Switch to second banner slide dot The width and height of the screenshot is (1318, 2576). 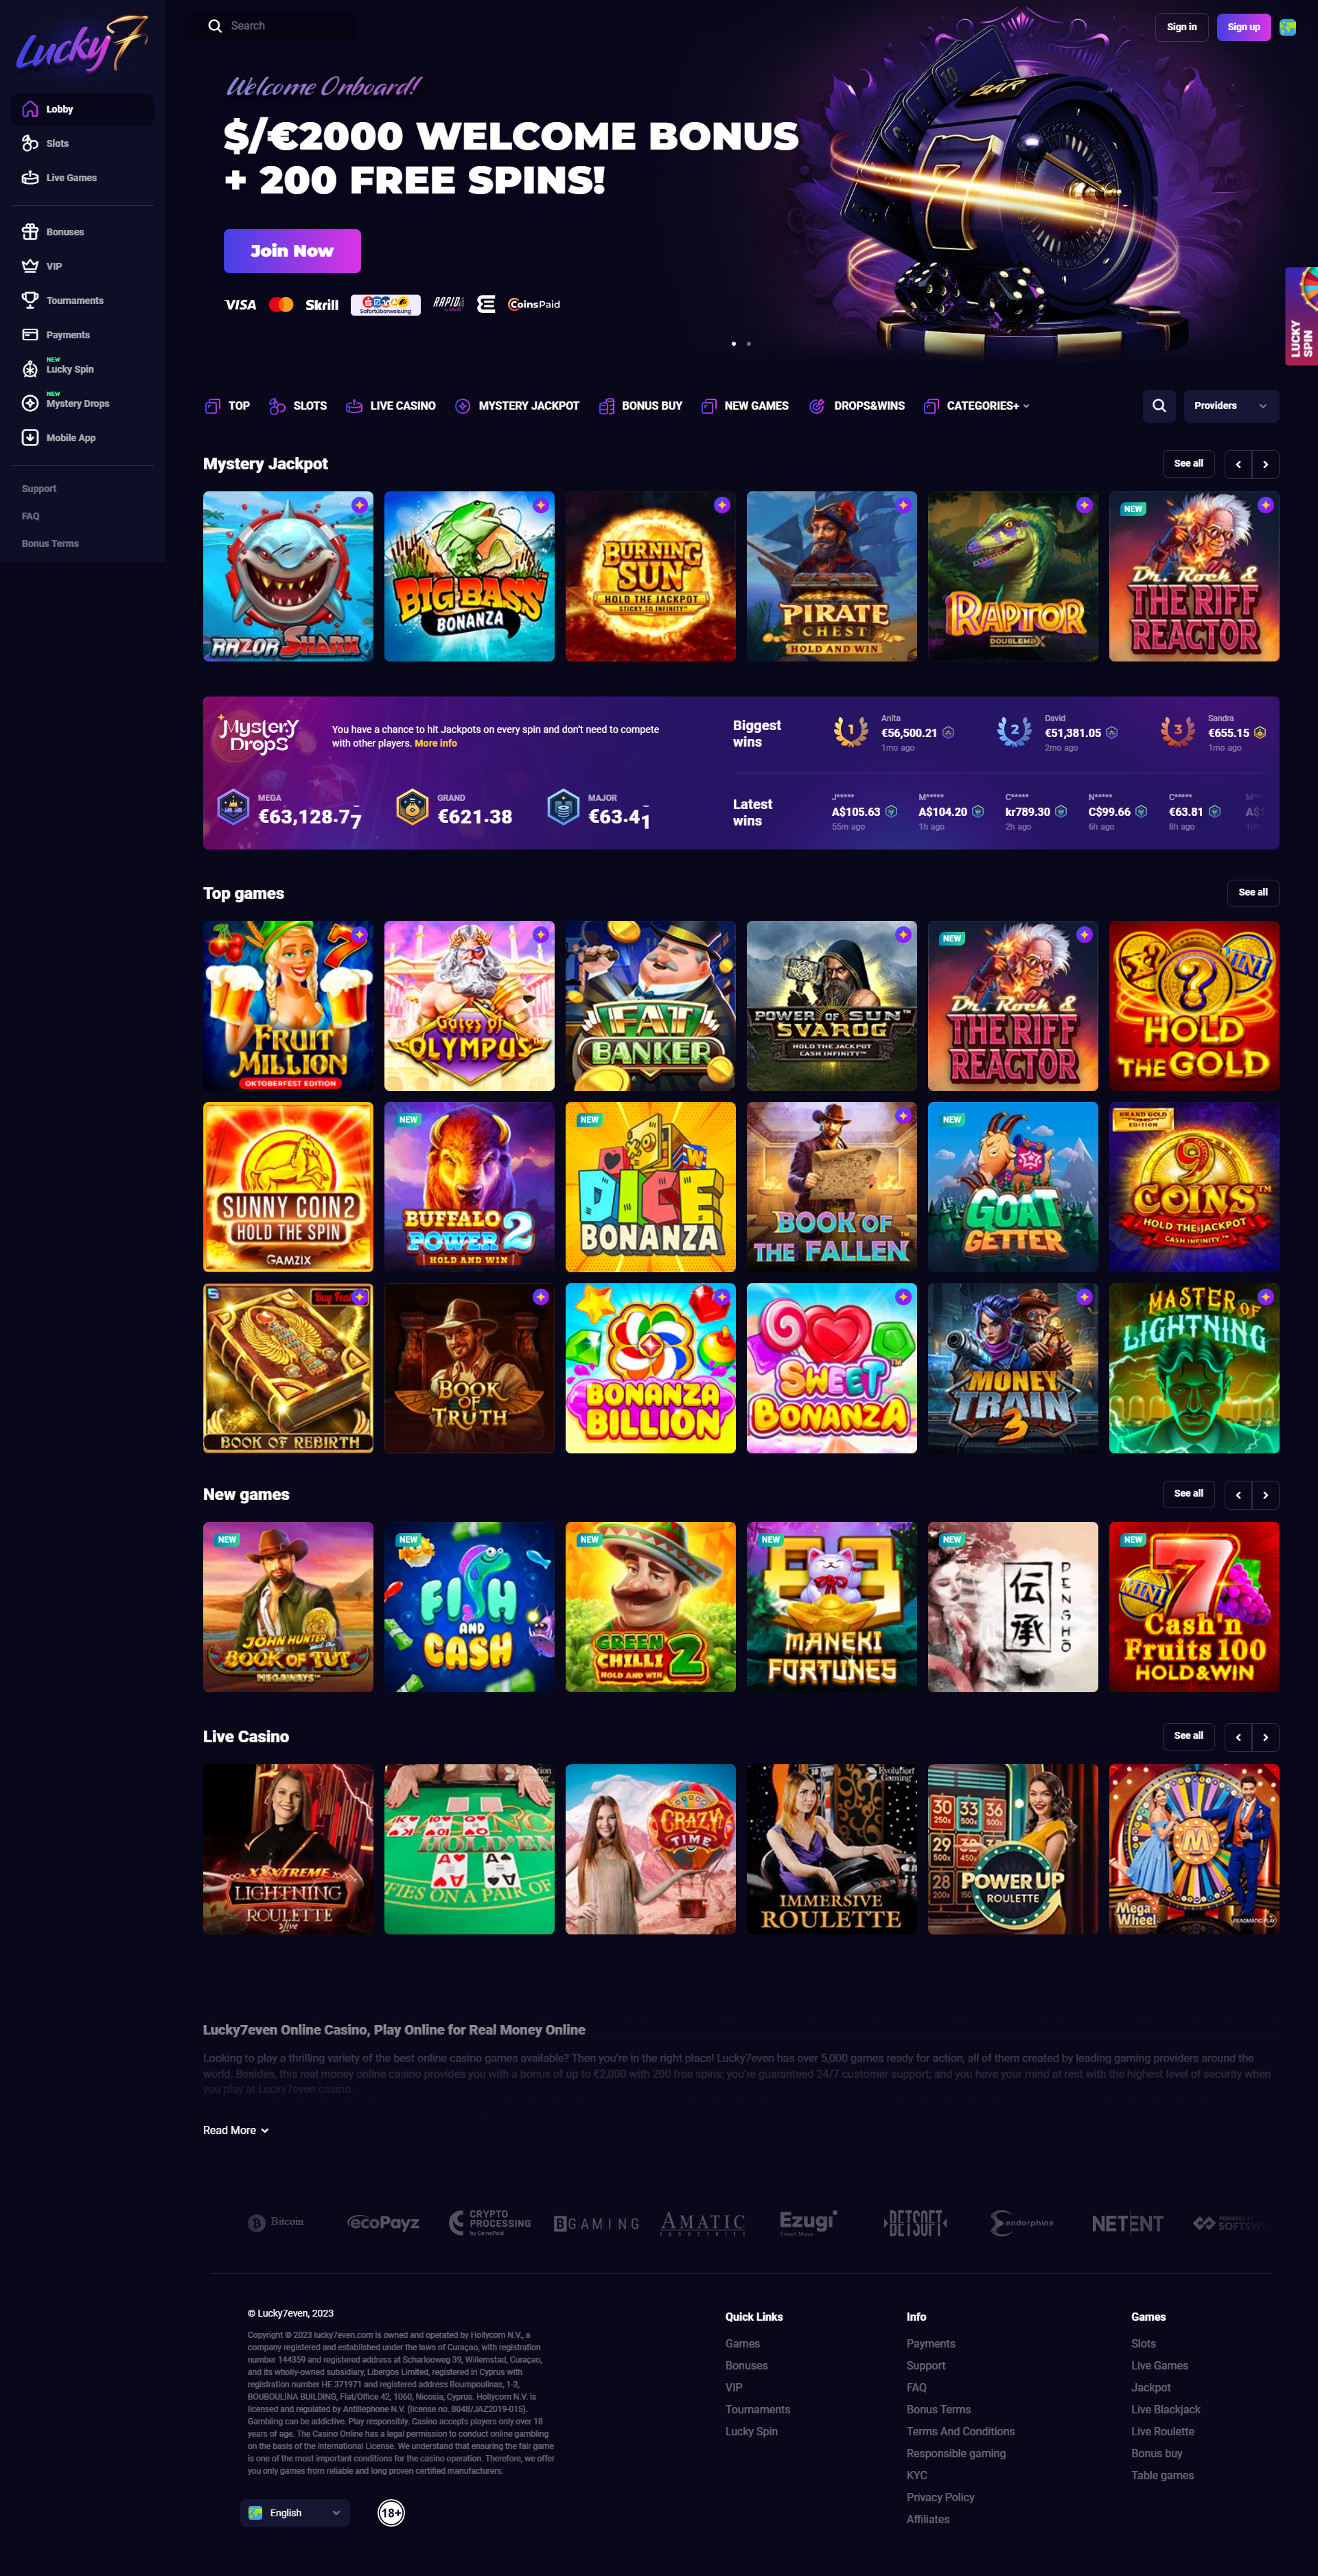point(749,344)
